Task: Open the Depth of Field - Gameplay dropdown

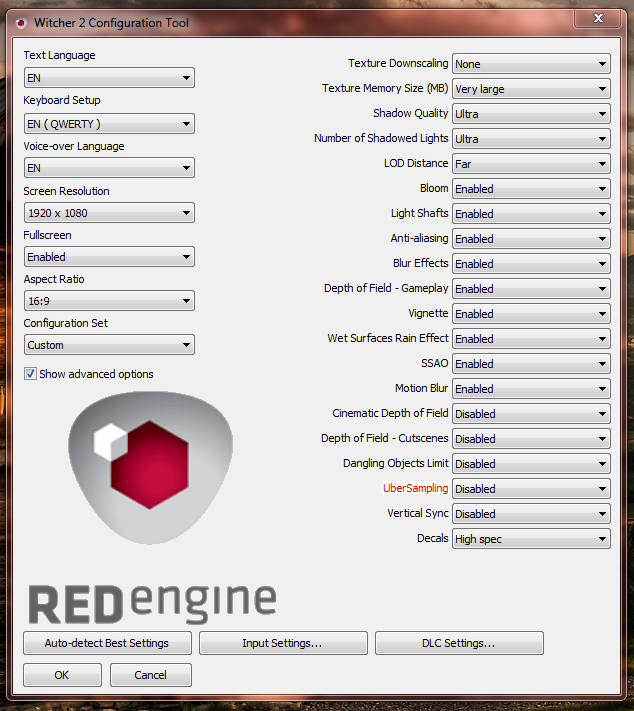Action: tap(531, 288)
